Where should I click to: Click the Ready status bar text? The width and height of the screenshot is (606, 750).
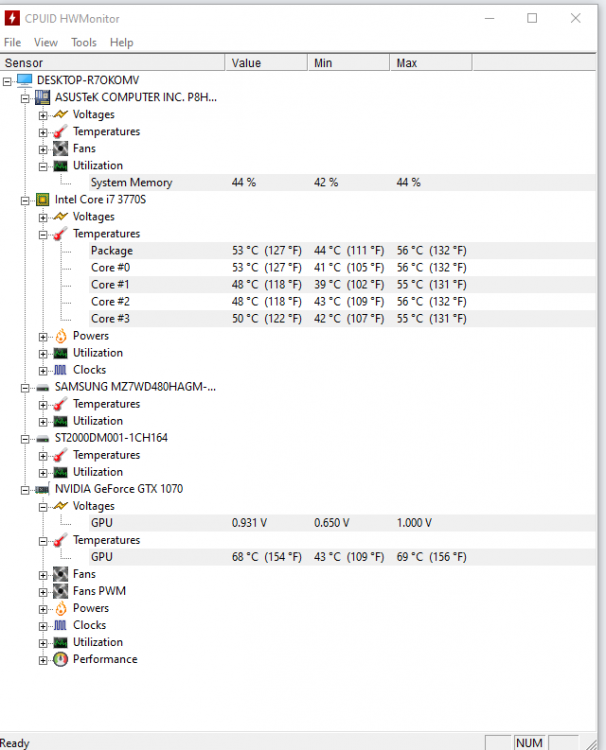pos(15,743)
